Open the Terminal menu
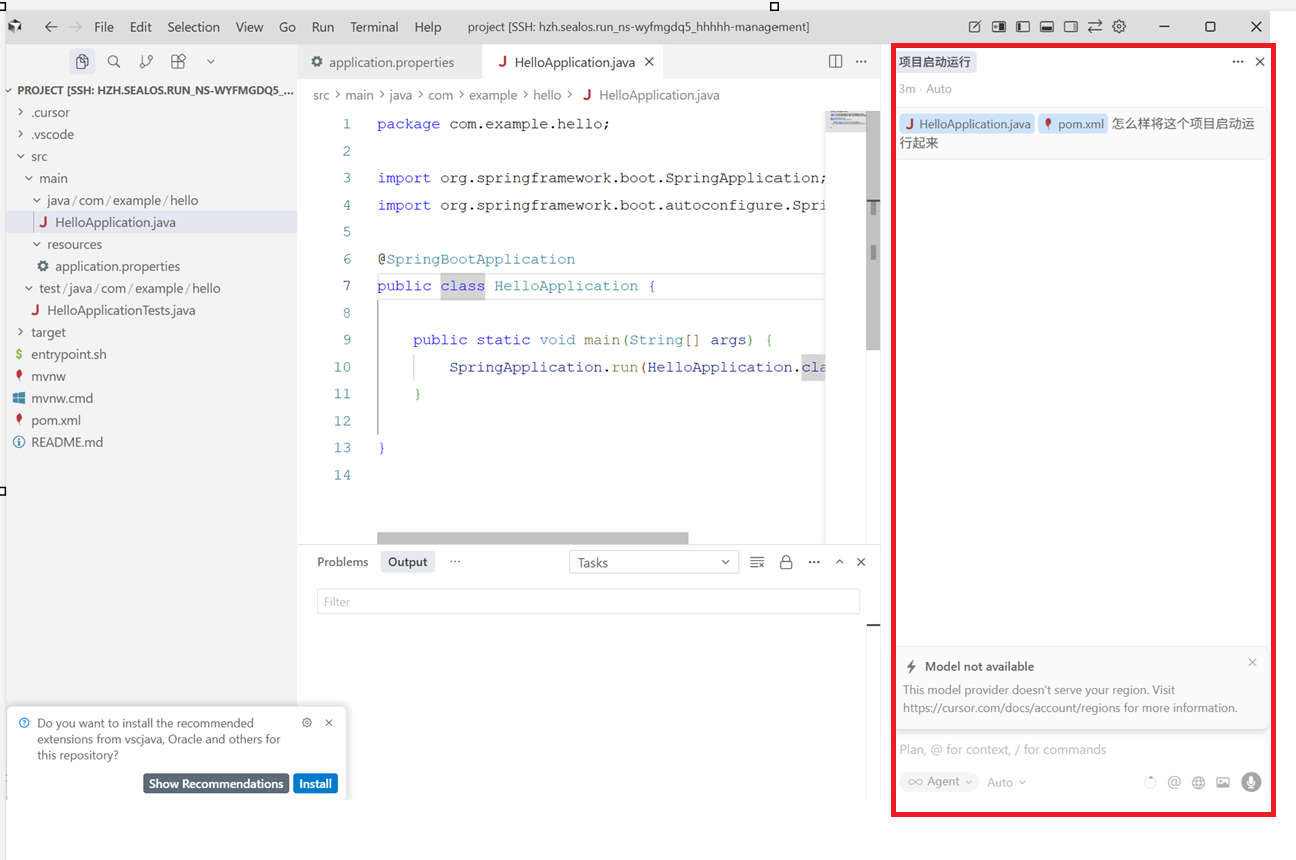The width and height of the screenshot is (1296, 860). coord(374,27)
